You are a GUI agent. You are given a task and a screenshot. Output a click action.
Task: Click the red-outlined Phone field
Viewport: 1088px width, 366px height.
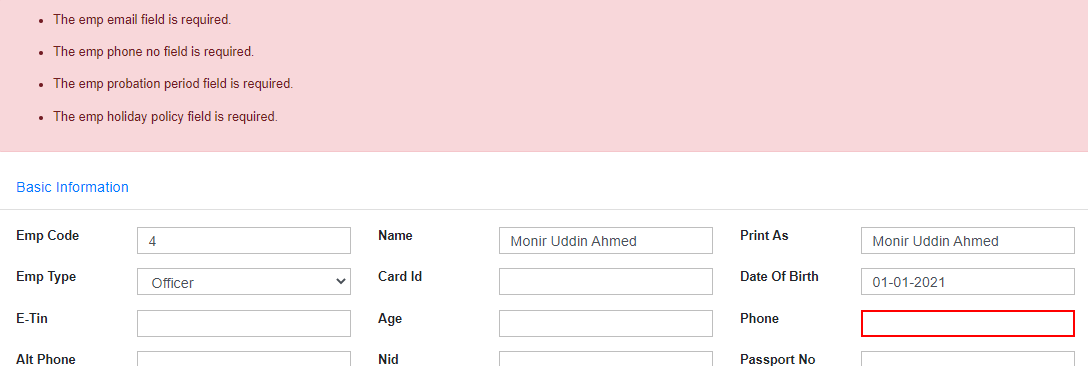[968, 324]
